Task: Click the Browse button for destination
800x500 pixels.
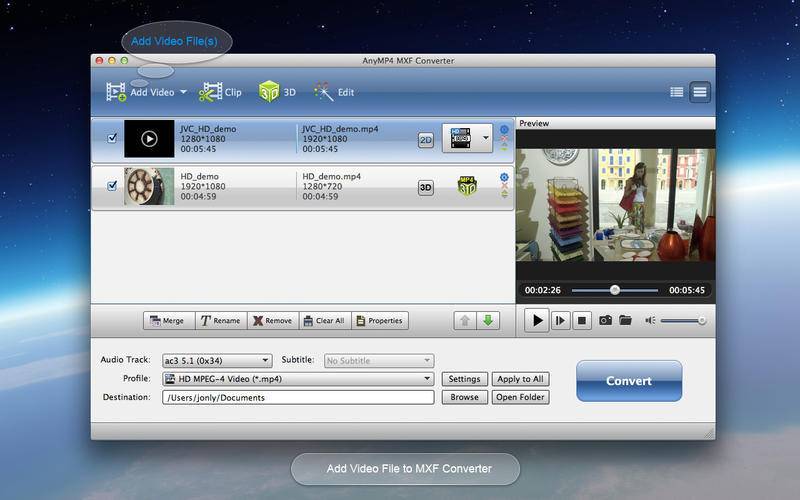Action: click(464, 397)
